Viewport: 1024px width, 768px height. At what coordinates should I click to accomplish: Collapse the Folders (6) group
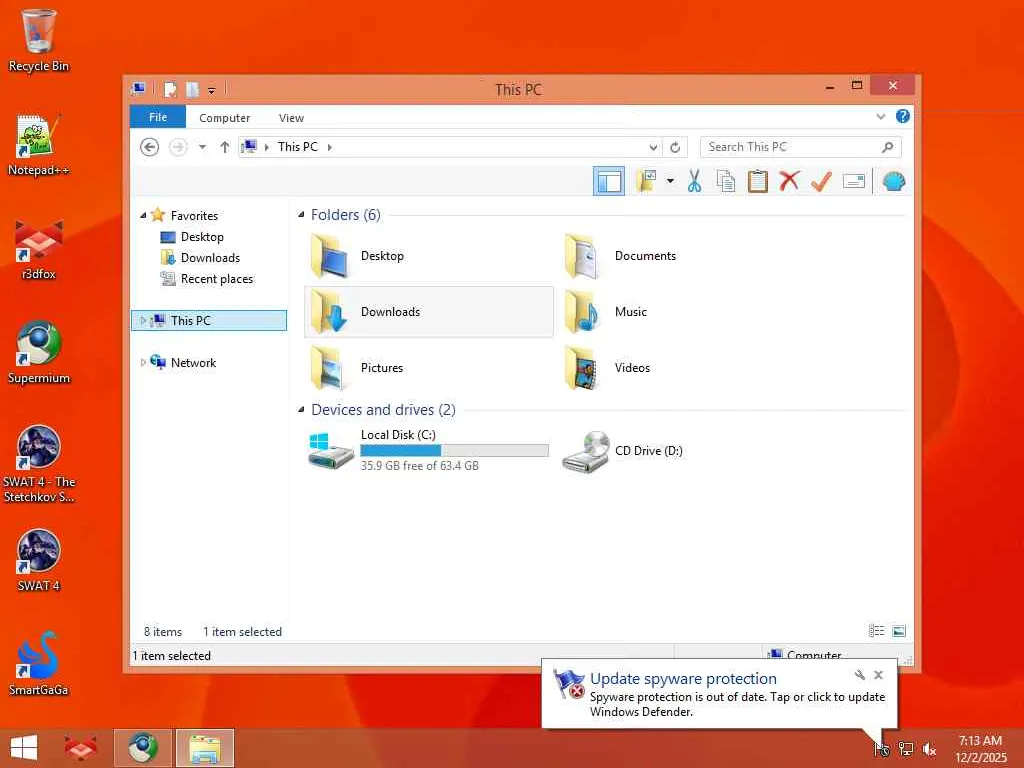pos(301,215)
